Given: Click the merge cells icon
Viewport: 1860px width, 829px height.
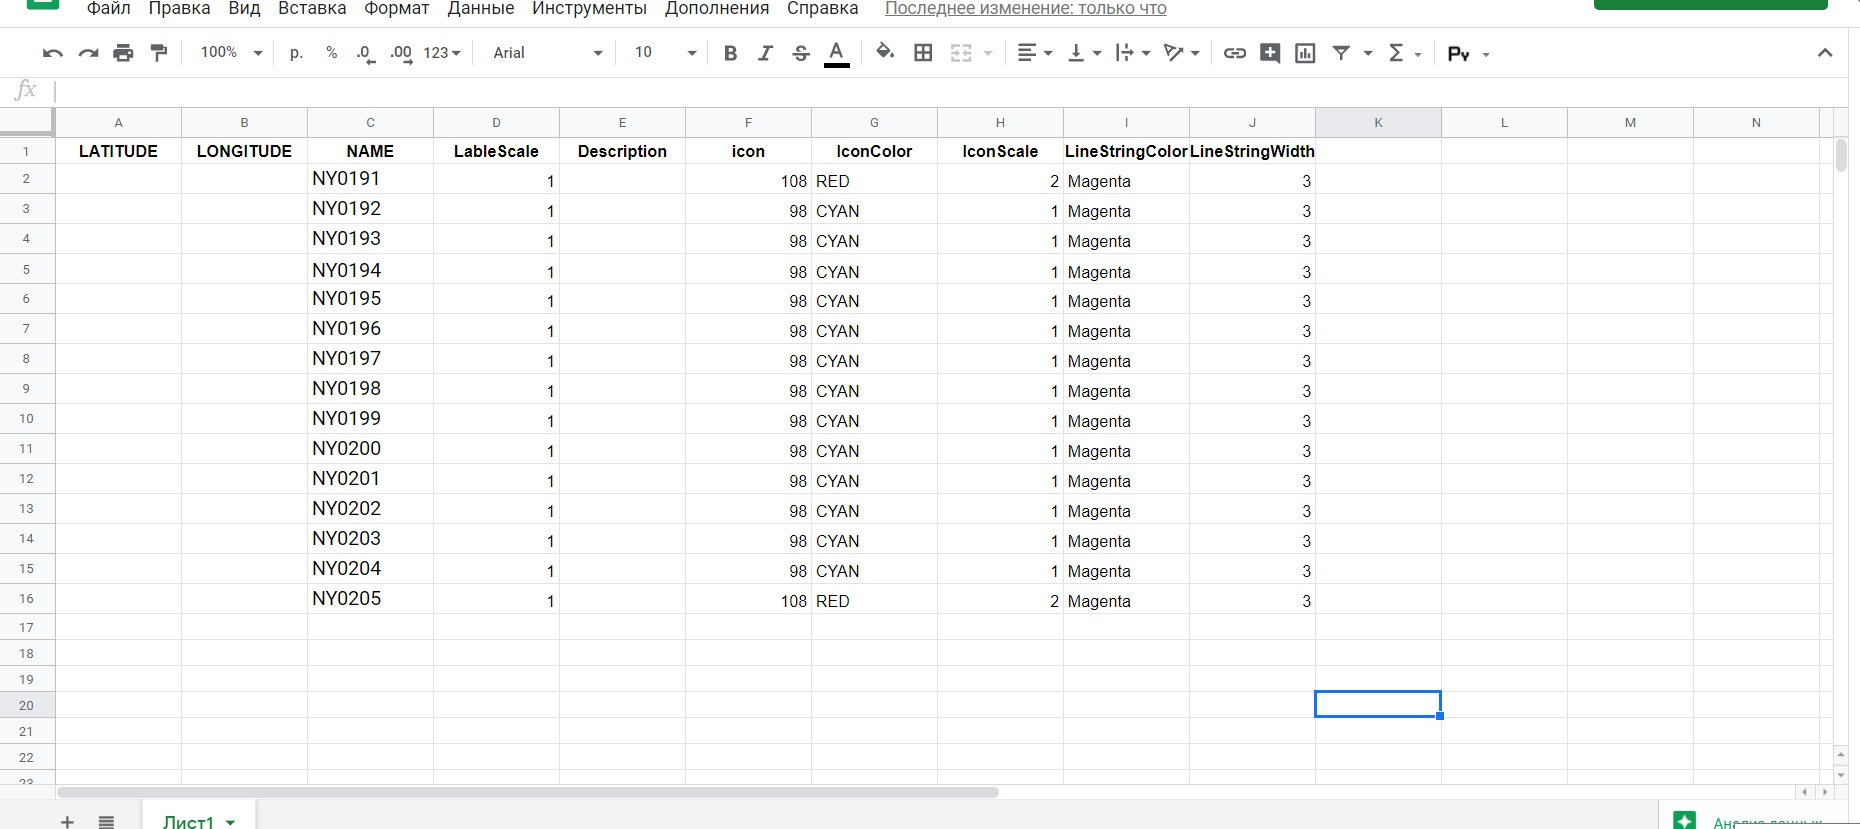Looking at the screenshot, I should (x=961, y=53).
